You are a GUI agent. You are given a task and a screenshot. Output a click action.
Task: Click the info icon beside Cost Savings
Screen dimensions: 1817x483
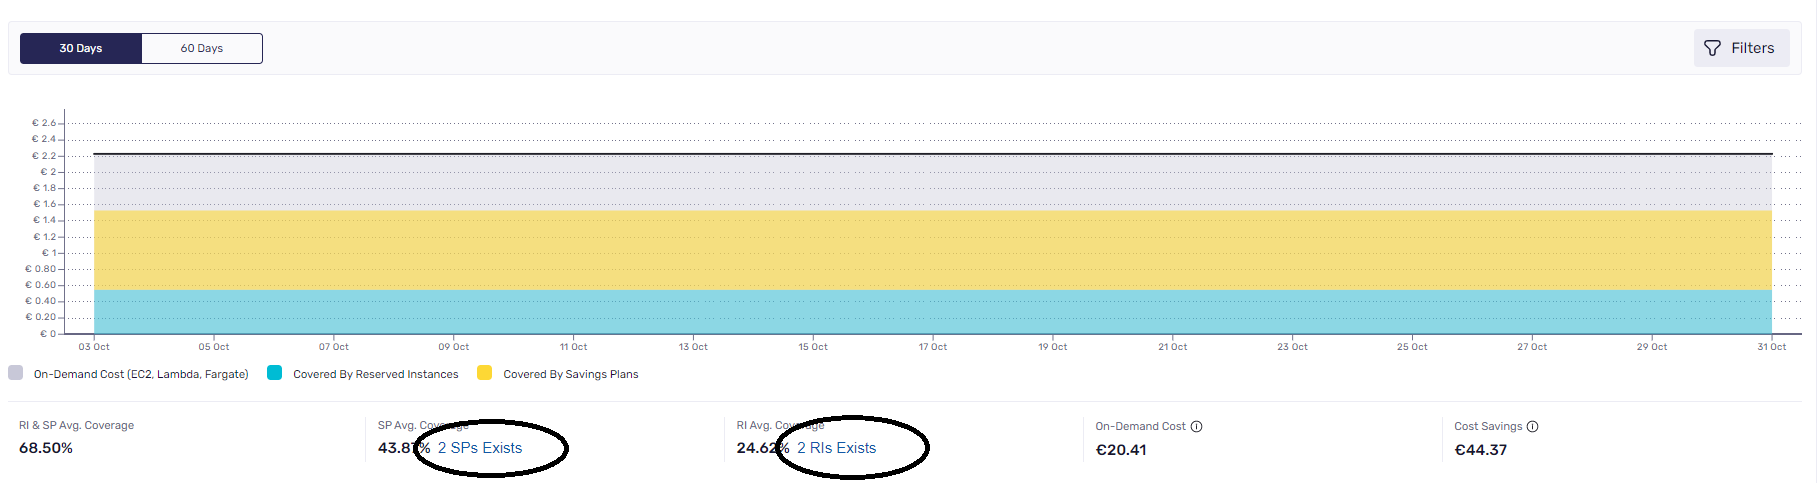pyautogui.click(x=1532, y=427)
